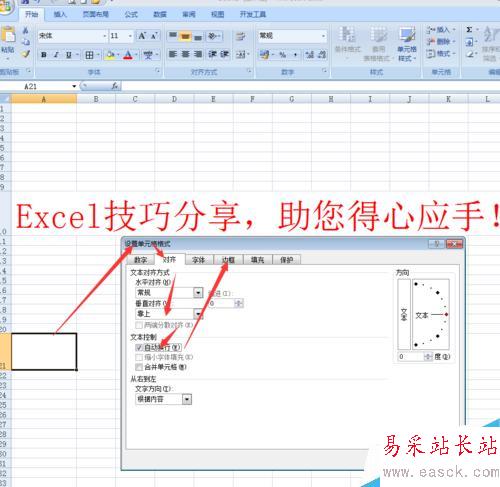Click the orientation dial 文本 pointer

[432, 315]
